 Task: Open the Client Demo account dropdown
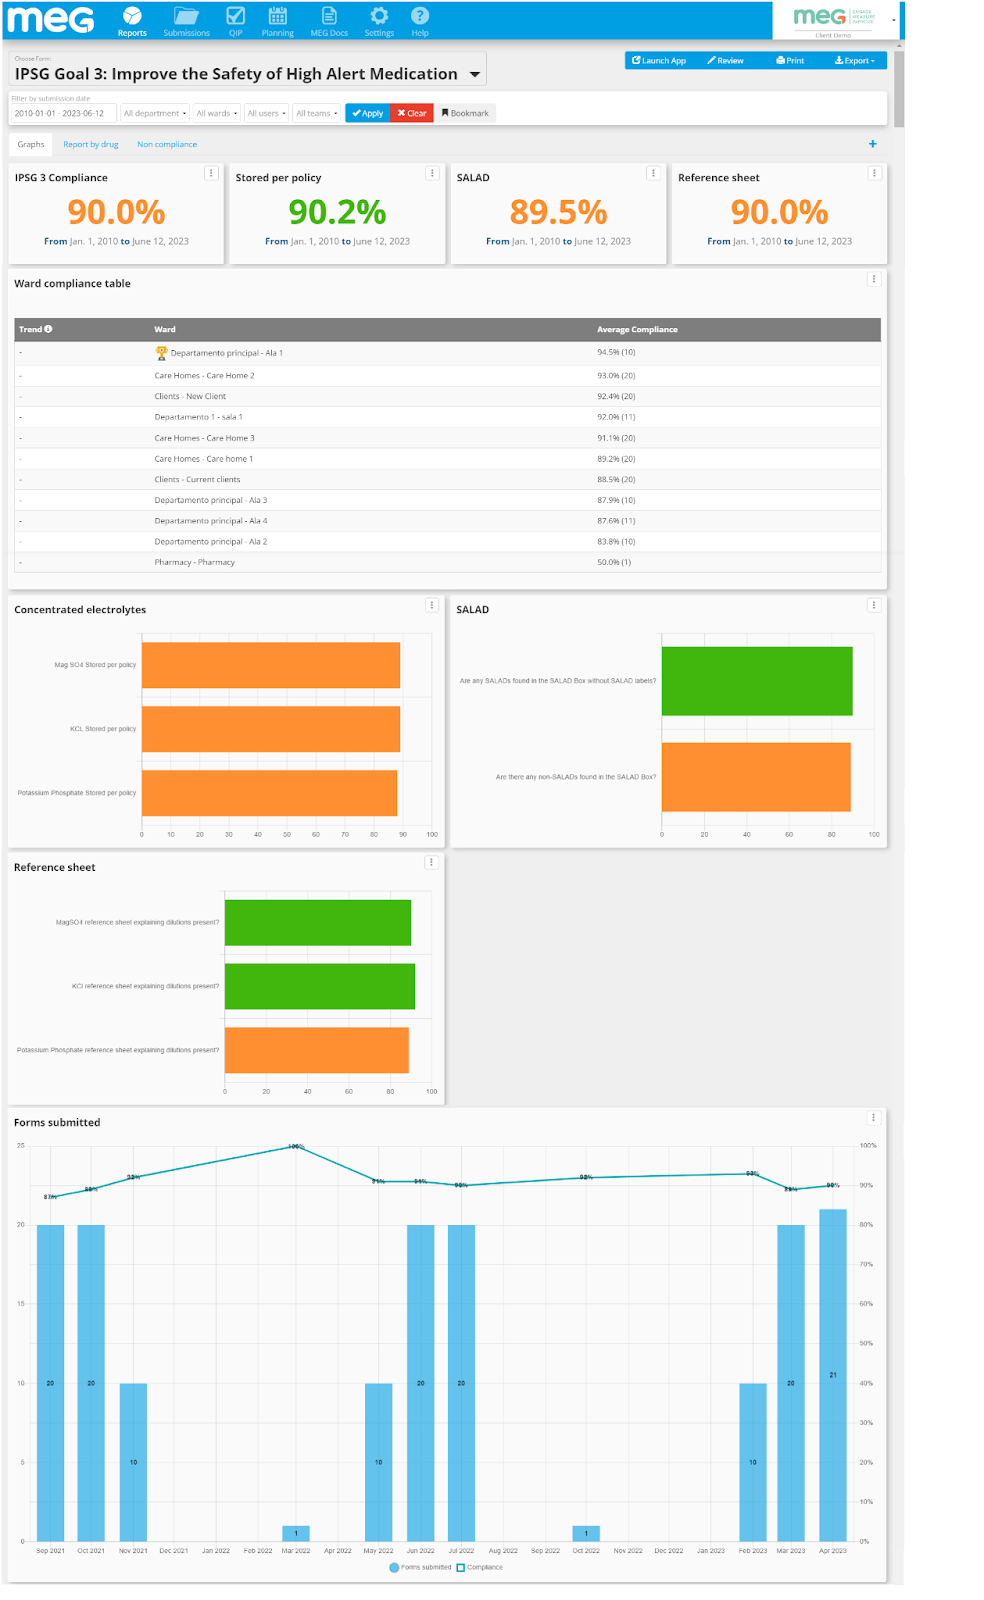pyautogui.click(x=838, y=19)
